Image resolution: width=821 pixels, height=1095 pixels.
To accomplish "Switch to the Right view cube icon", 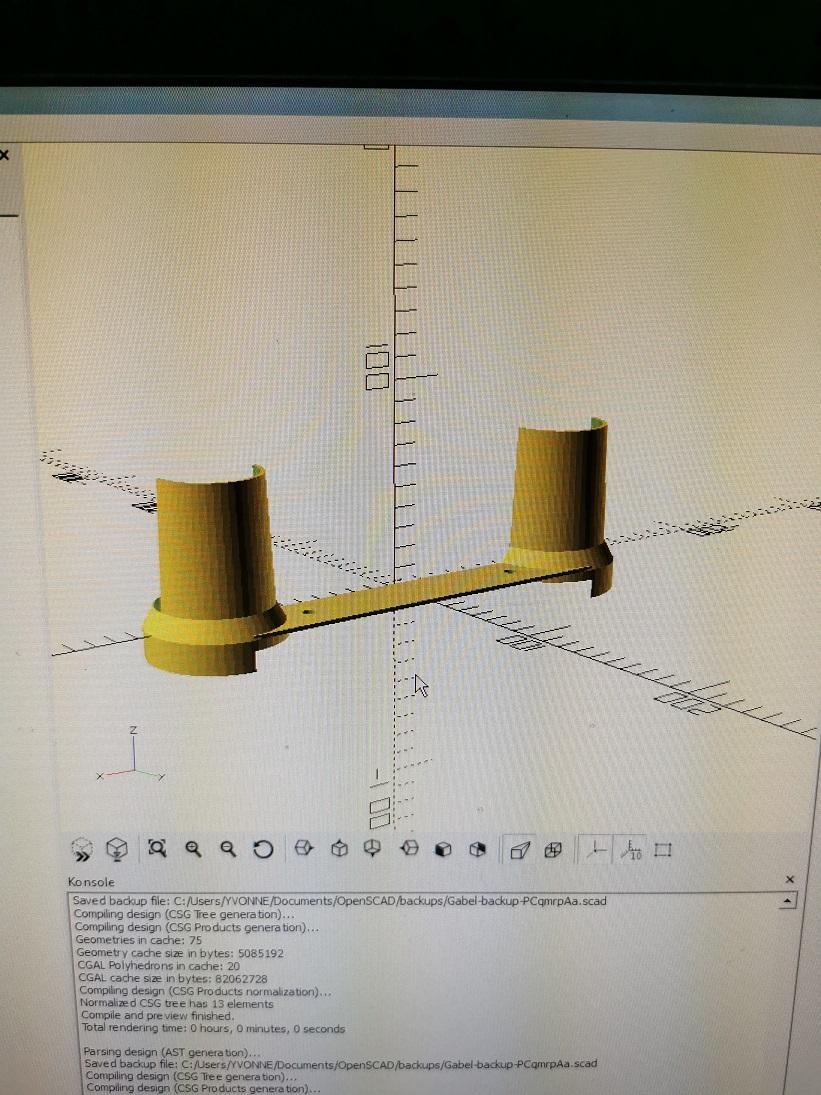I will 304,849.
